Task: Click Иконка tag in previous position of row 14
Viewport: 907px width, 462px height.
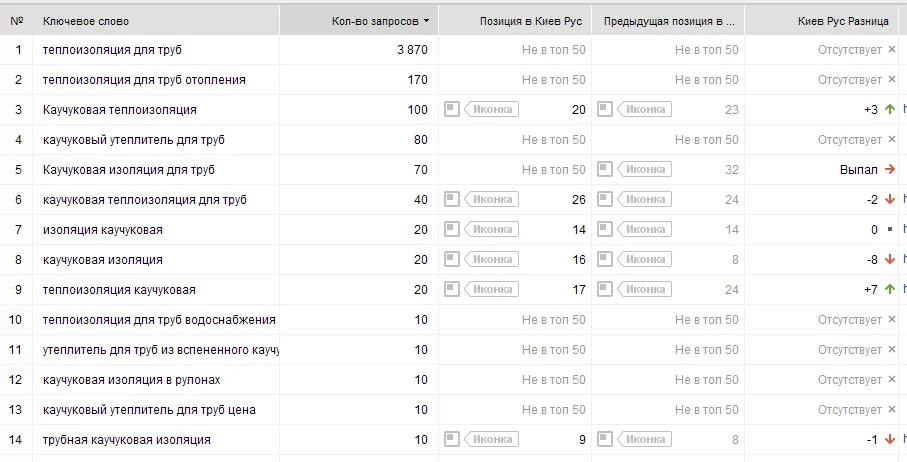Action: pyautogui.click(x=644, y=439)
